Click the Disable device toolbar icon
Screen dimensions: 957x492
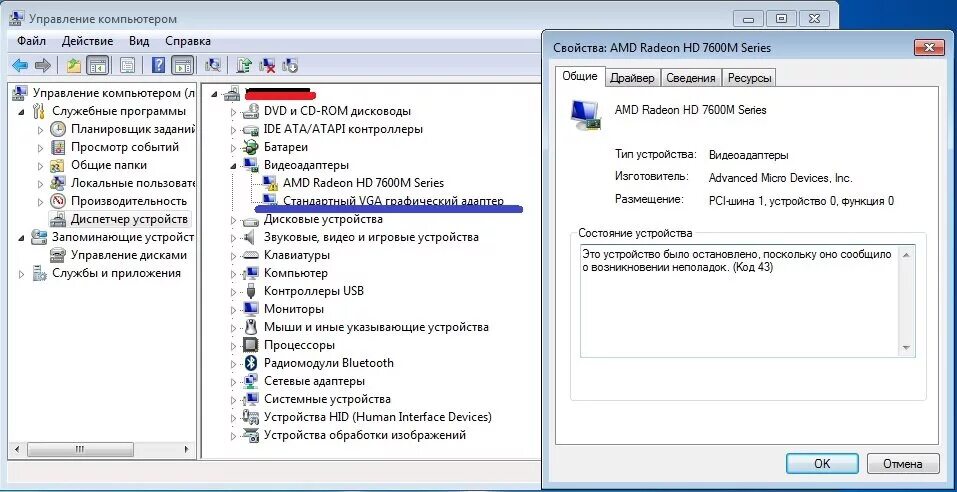tap(291, 65)
